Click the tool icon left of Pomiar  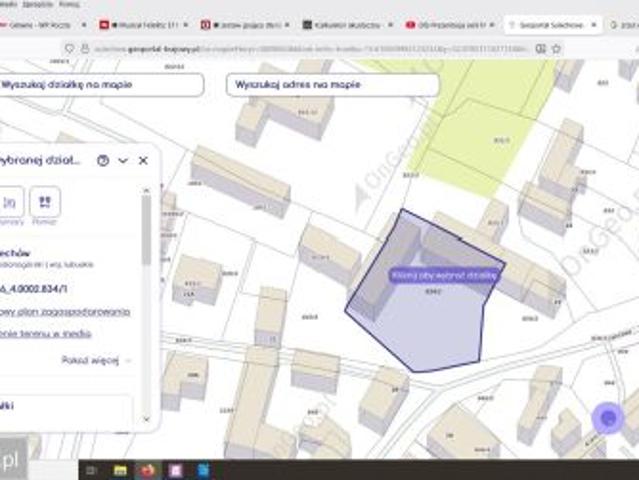[11, 203]
